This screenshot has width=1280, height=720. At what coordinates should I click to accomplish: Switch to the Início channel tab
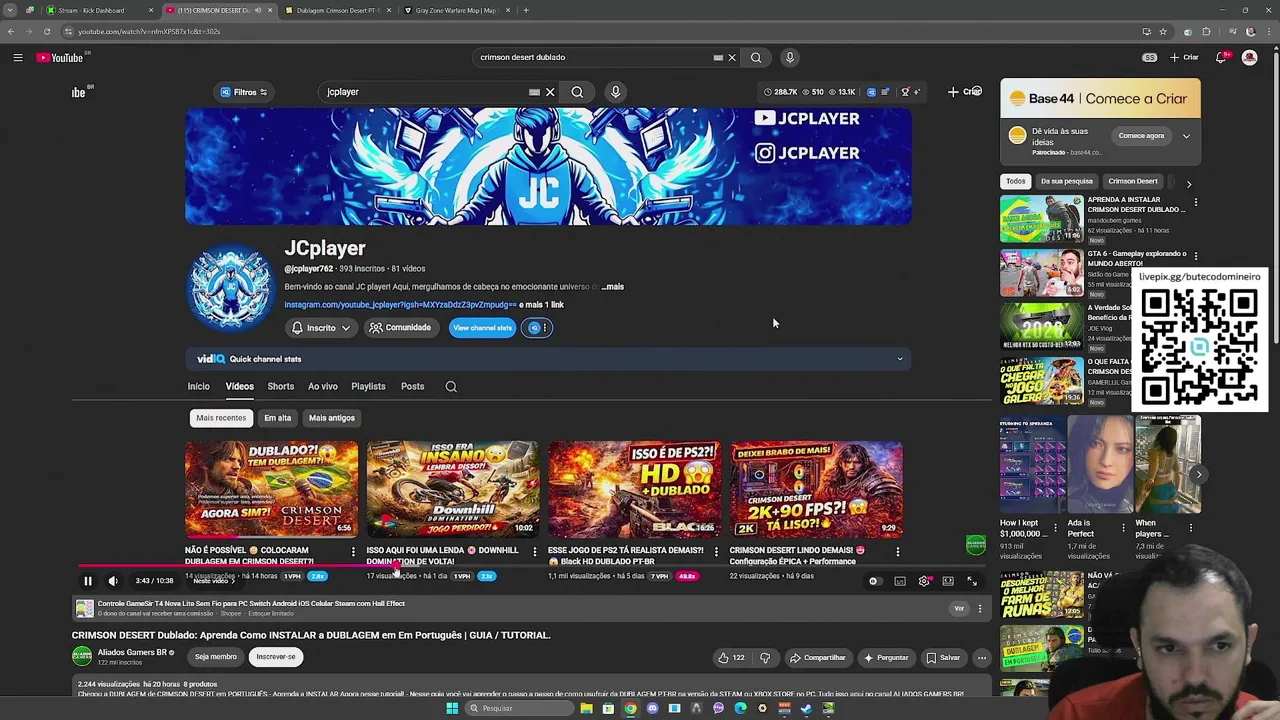tap(198, 386)
